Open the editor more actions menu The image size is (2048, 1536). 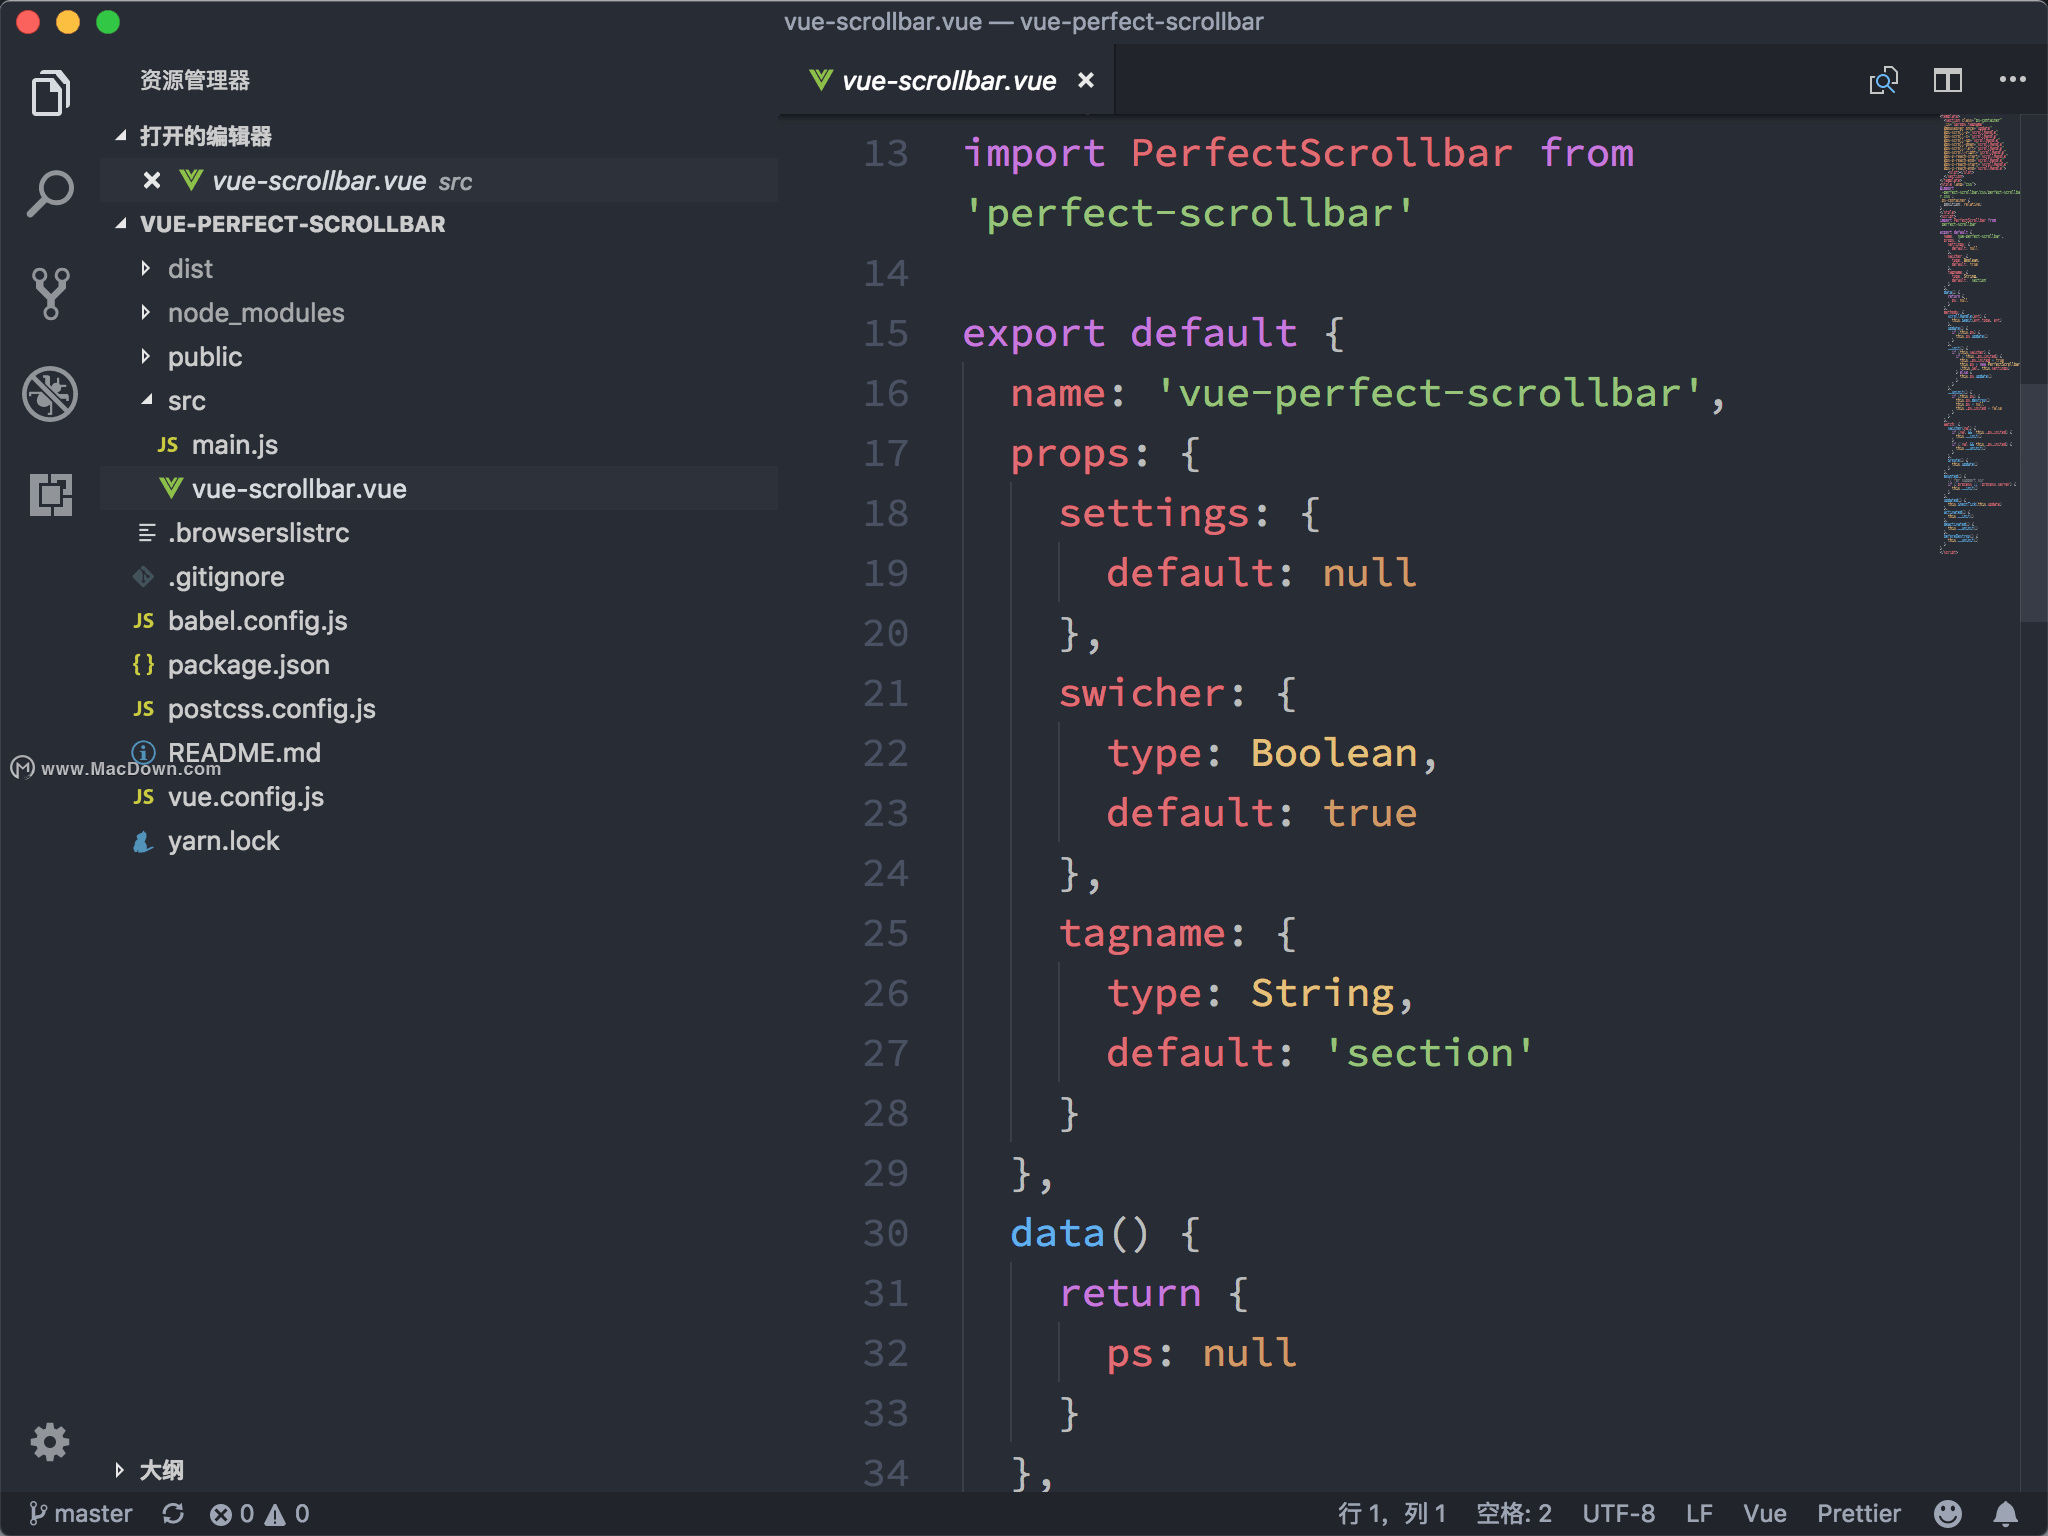point(2012,79)
